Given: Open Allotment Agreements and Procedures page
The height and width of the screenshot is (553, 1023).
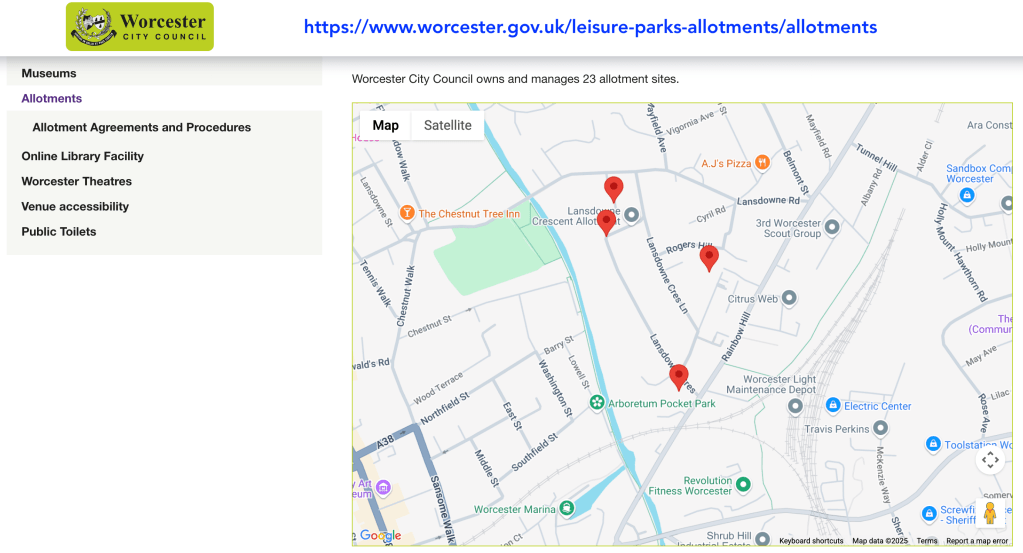Looking at the screenshot, I should coord(141,127).
